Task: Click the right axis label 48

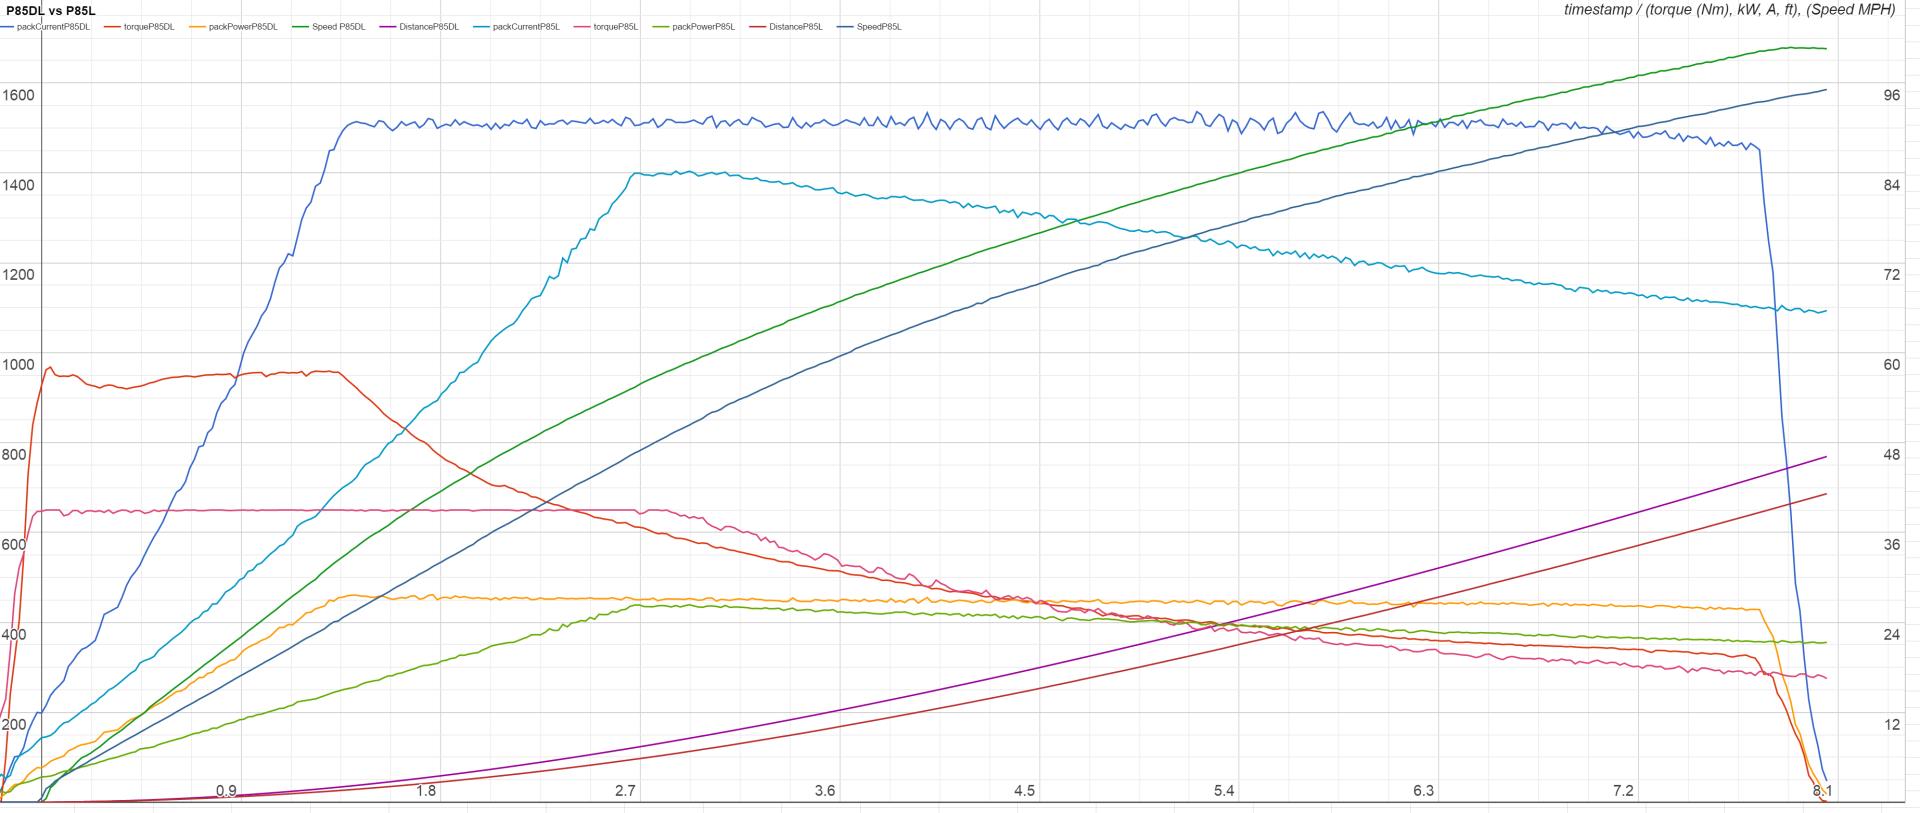Action: (x=1892, y=455)
